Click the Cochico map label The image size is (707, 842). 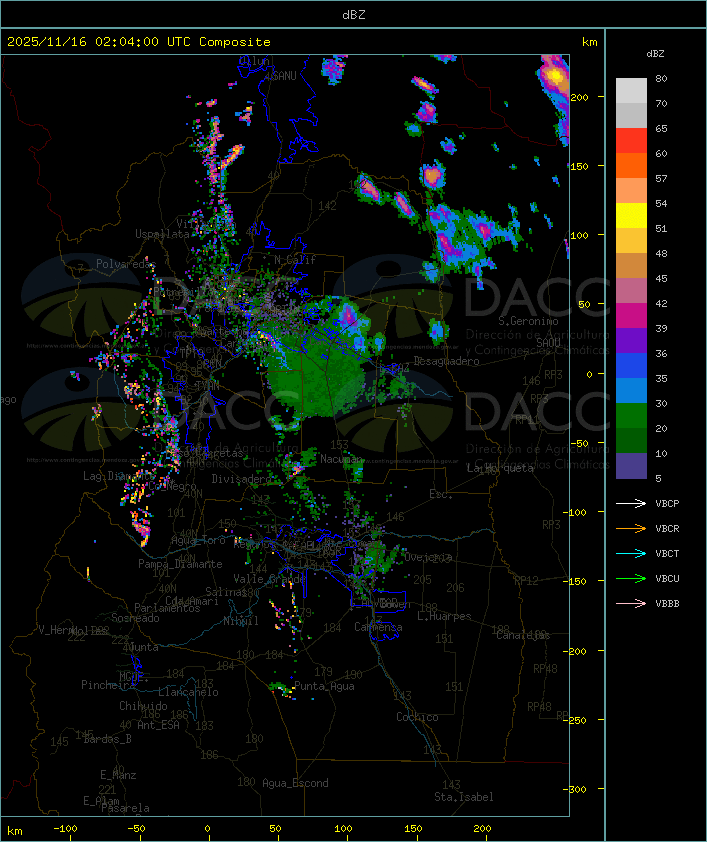[417, 717]
